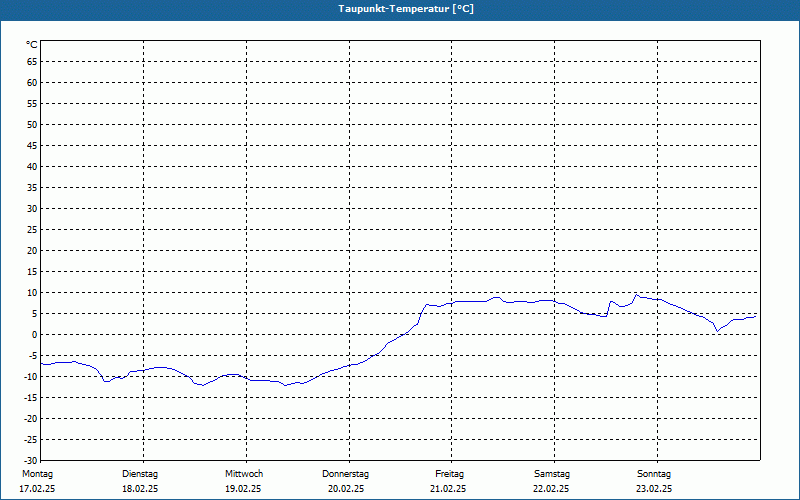Click the 10 y-axis label
The width and height of the screenshot is (800, 500).
32,292
